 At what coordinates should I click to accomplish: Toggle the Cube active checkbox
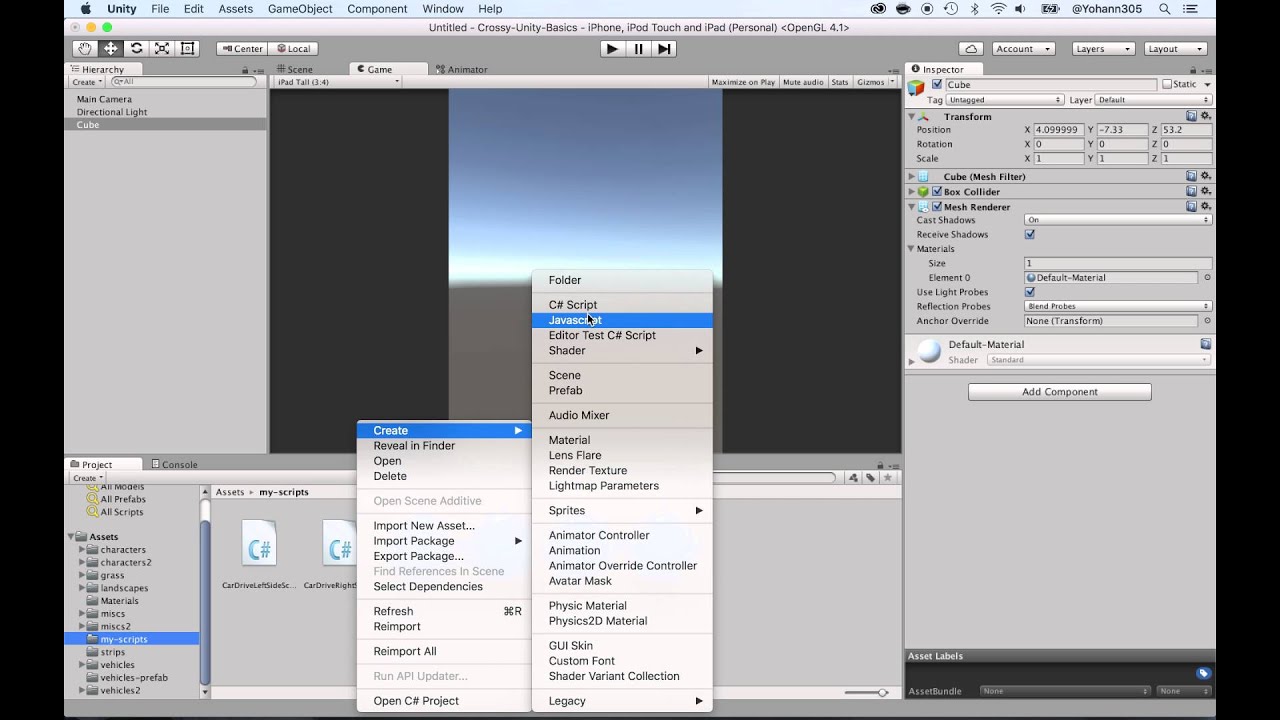(937, 85)
